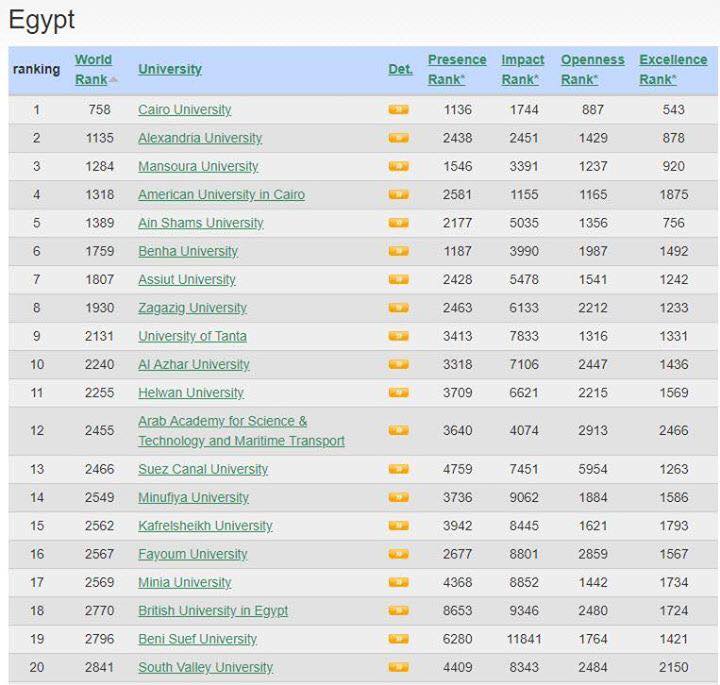Open the Ain Shams University link
This screenshot has width=720, height=685.
pos(201,223)
